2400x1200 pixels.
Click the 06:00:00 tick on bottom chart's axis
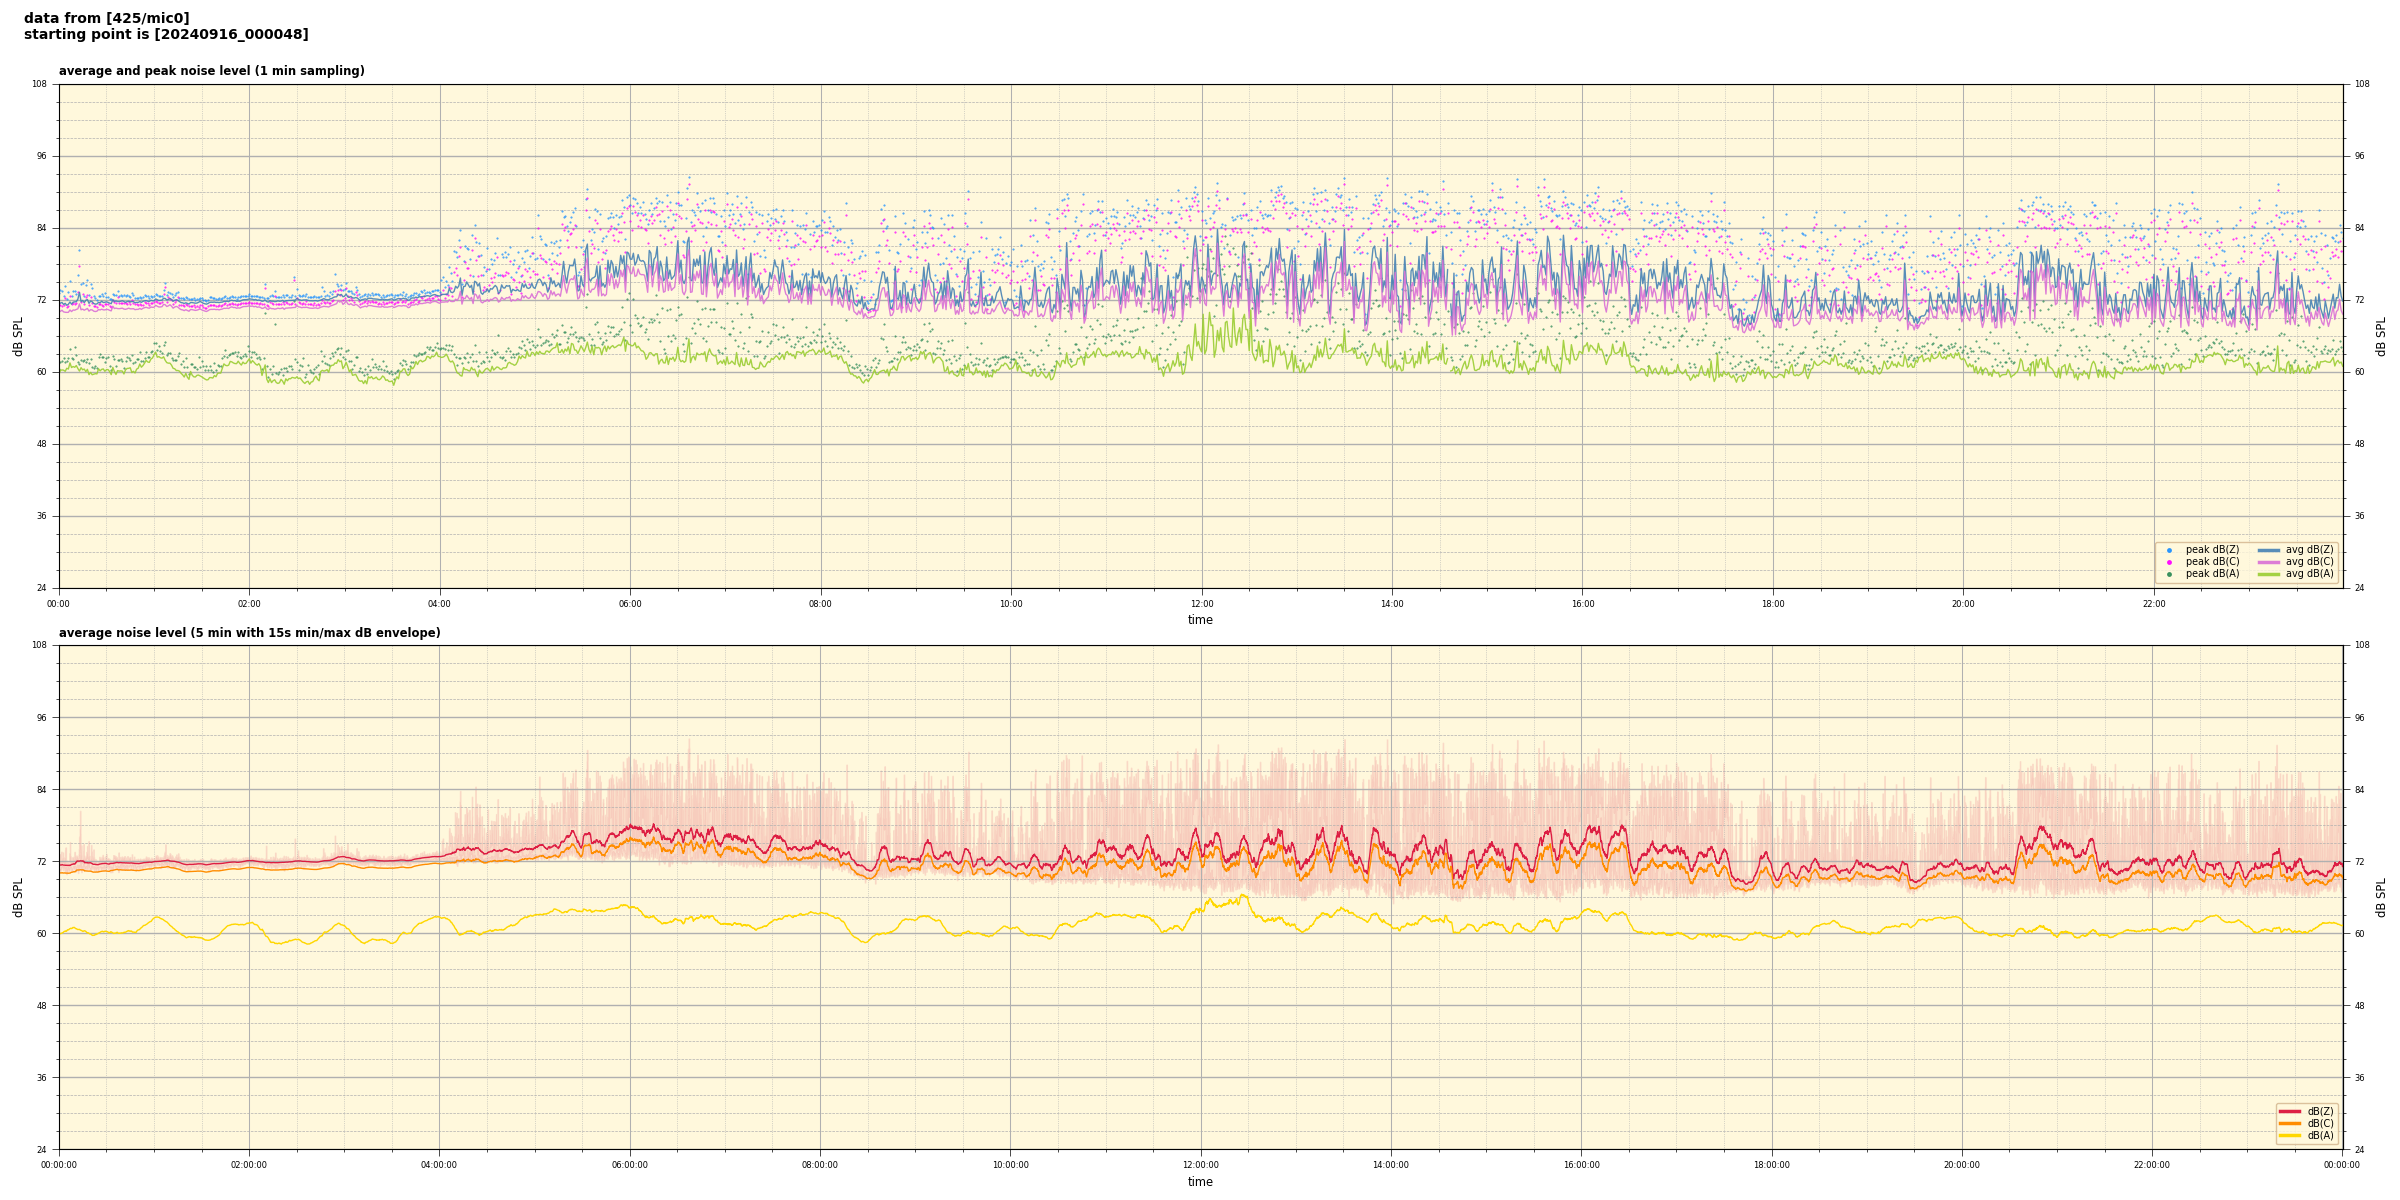629,1165
